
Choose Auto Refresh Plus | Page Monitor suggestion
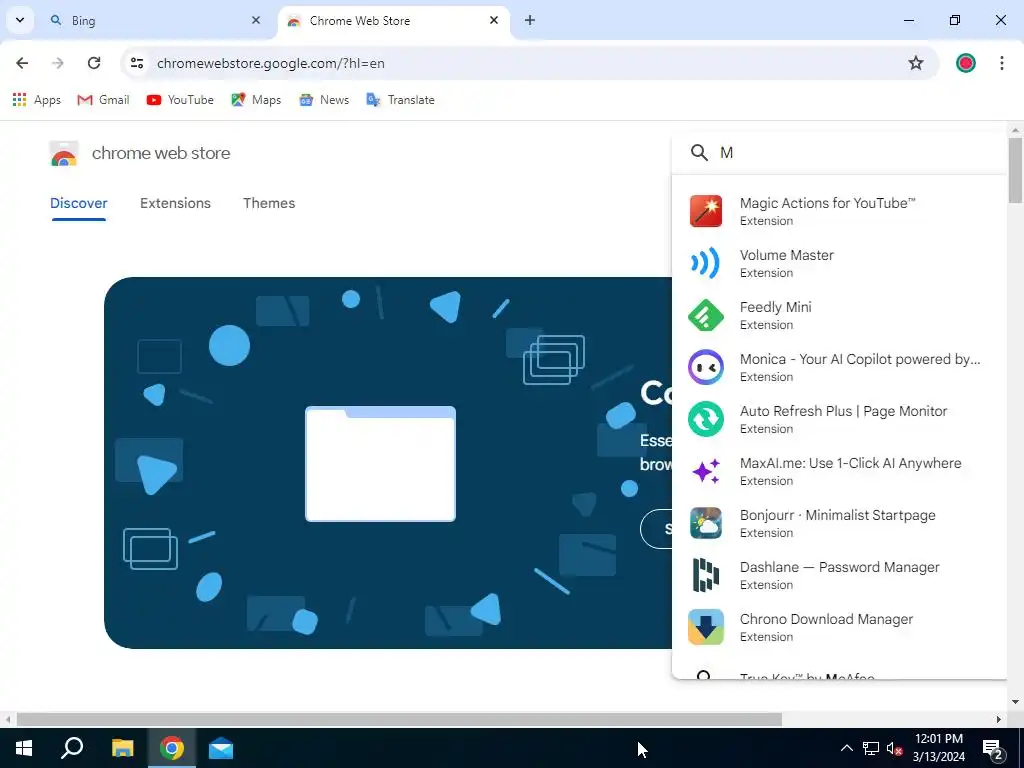click(x=839, y=419)
